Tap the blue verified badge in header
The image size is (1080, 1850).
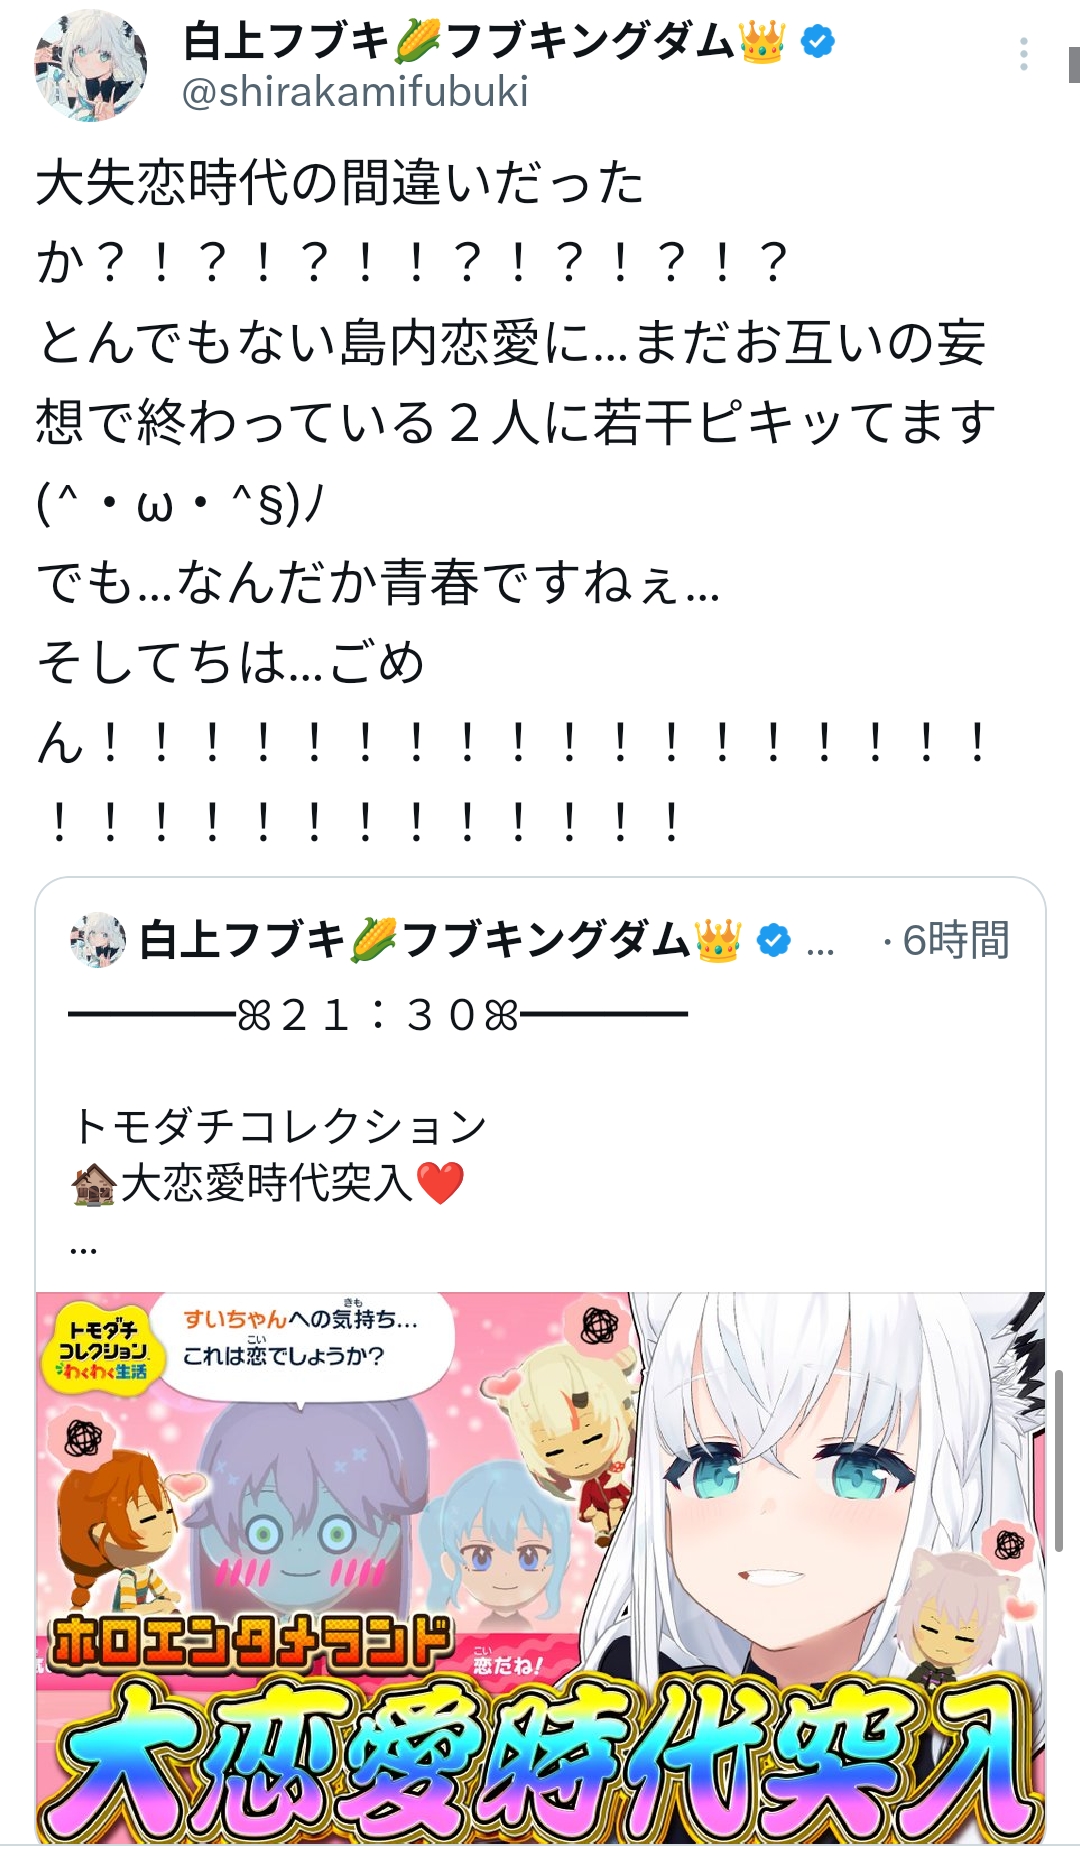818,42
